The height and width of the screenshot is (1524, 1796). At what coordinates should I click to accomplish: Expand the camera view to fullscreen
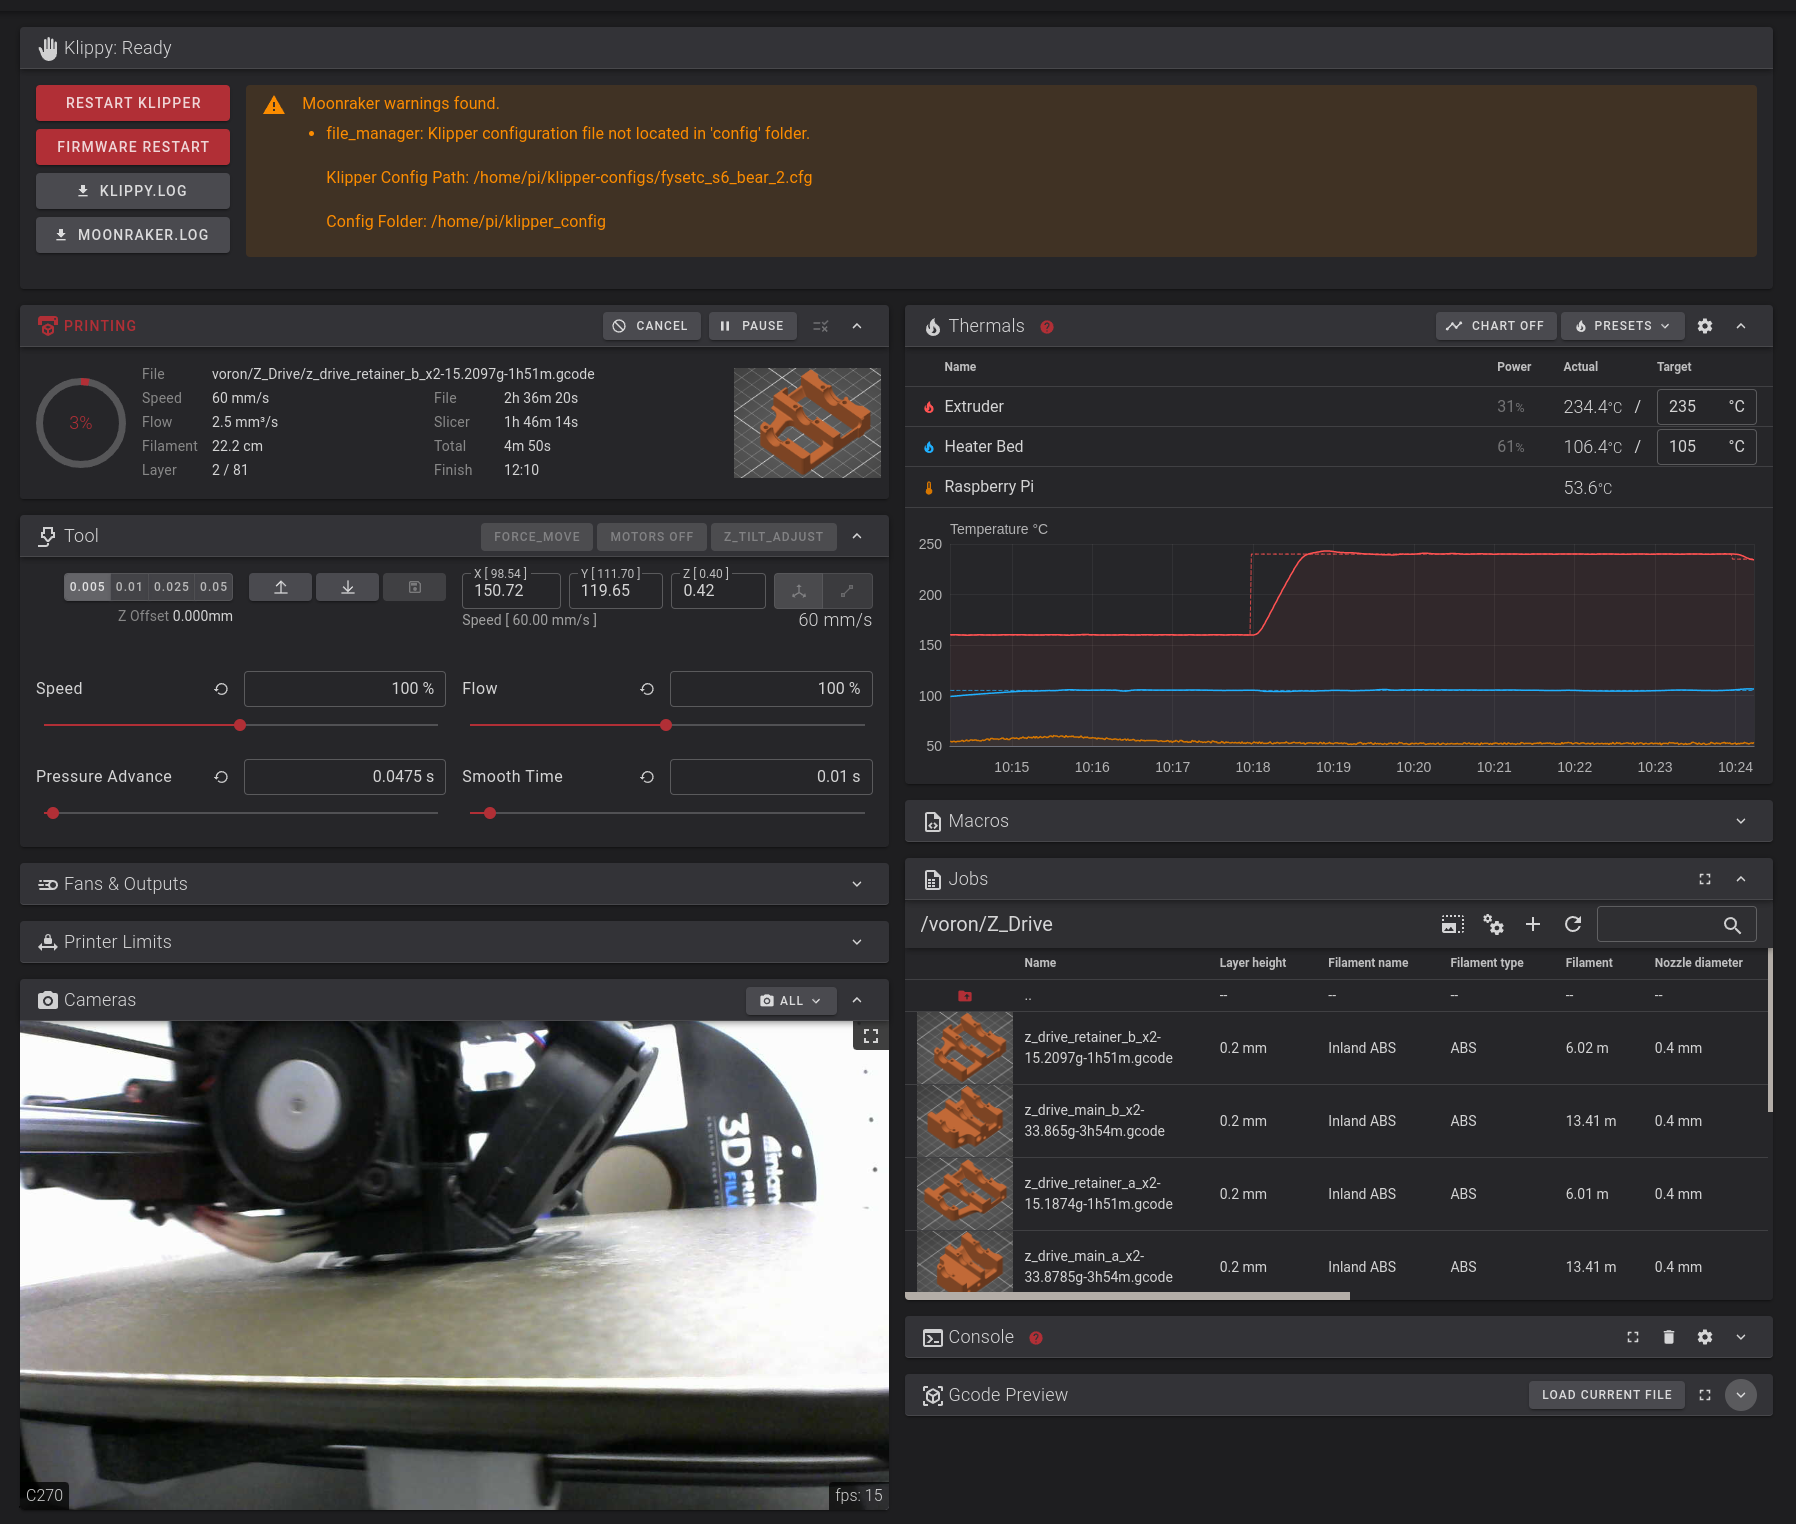870,1035
